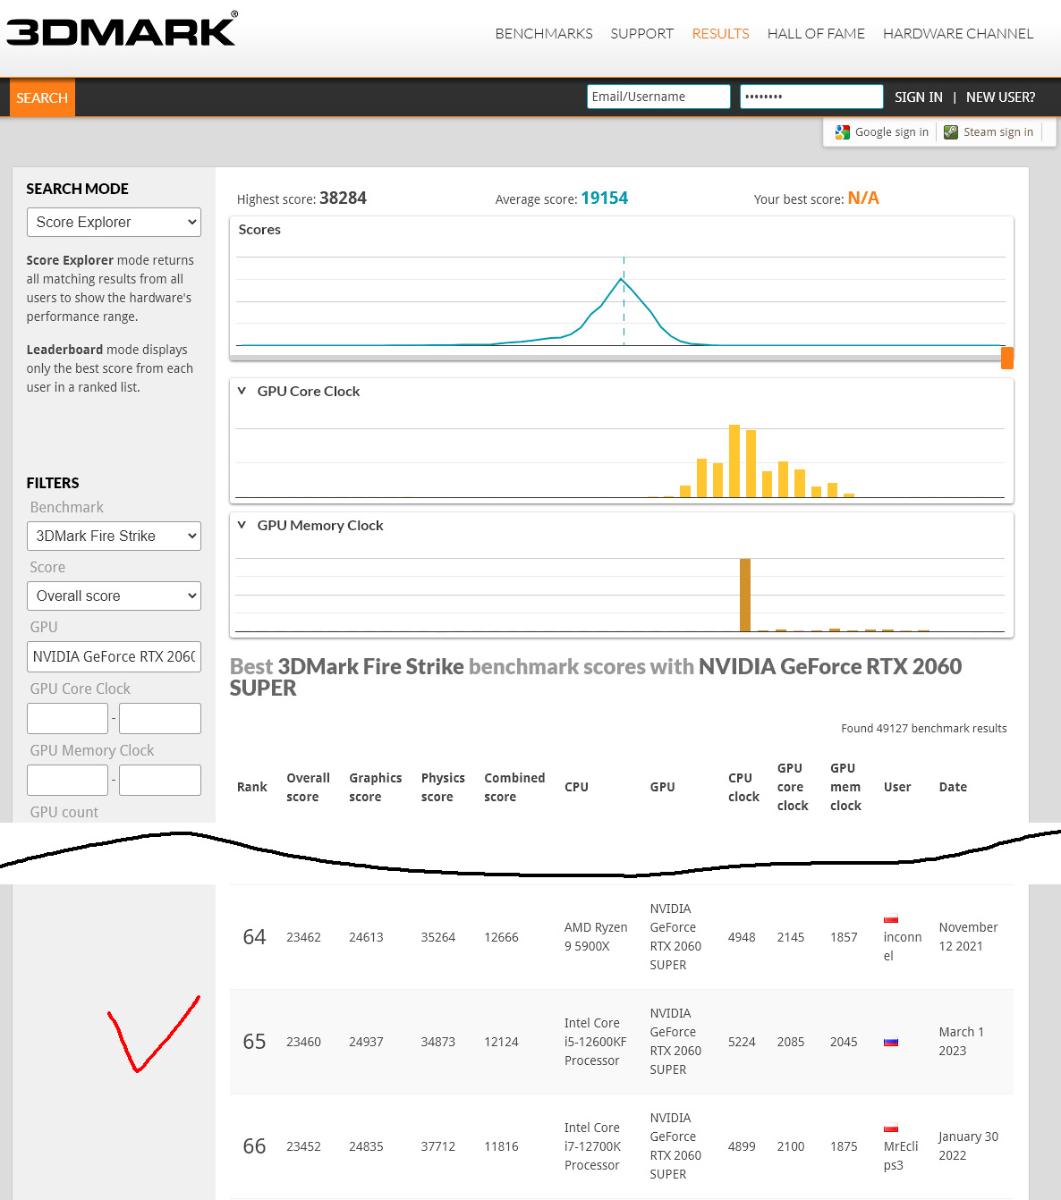Collapse the GPU Memory Clock chart
Viewport: 1061px width, 1200px height.
243,525
